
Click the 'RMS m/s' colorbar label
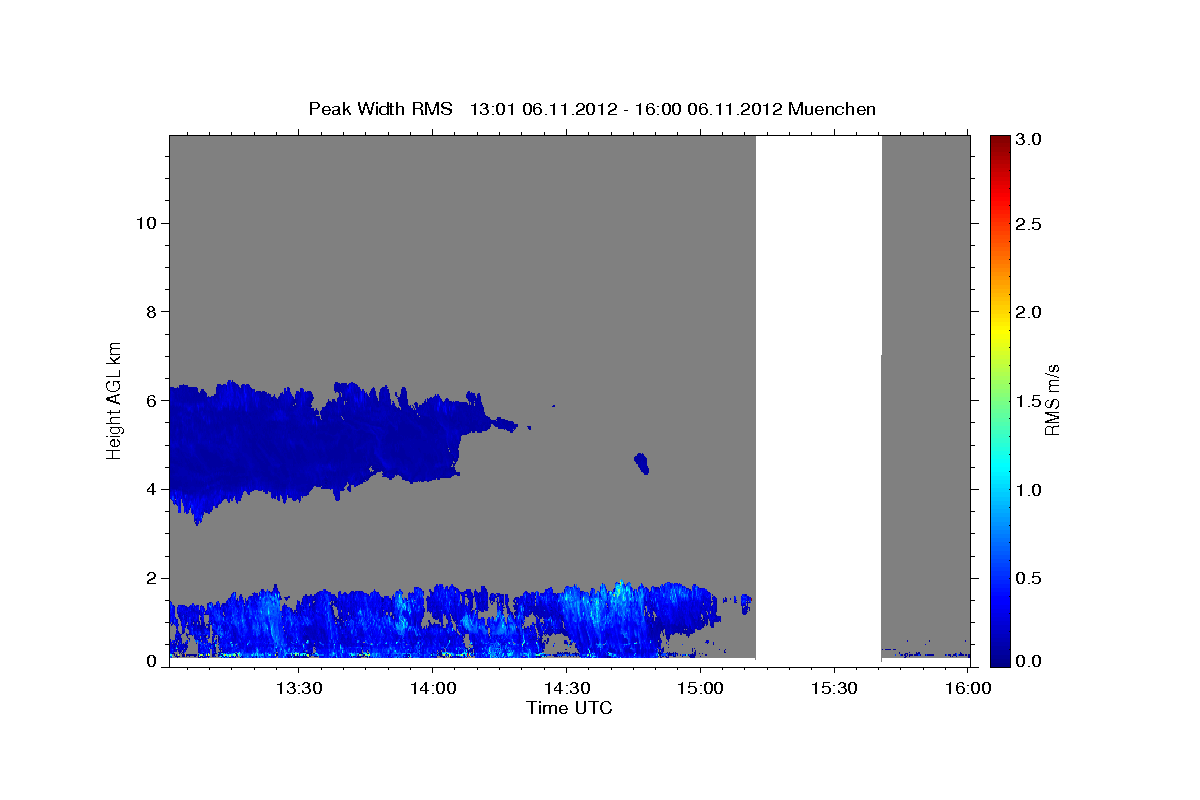click(x=1053, y=399)
